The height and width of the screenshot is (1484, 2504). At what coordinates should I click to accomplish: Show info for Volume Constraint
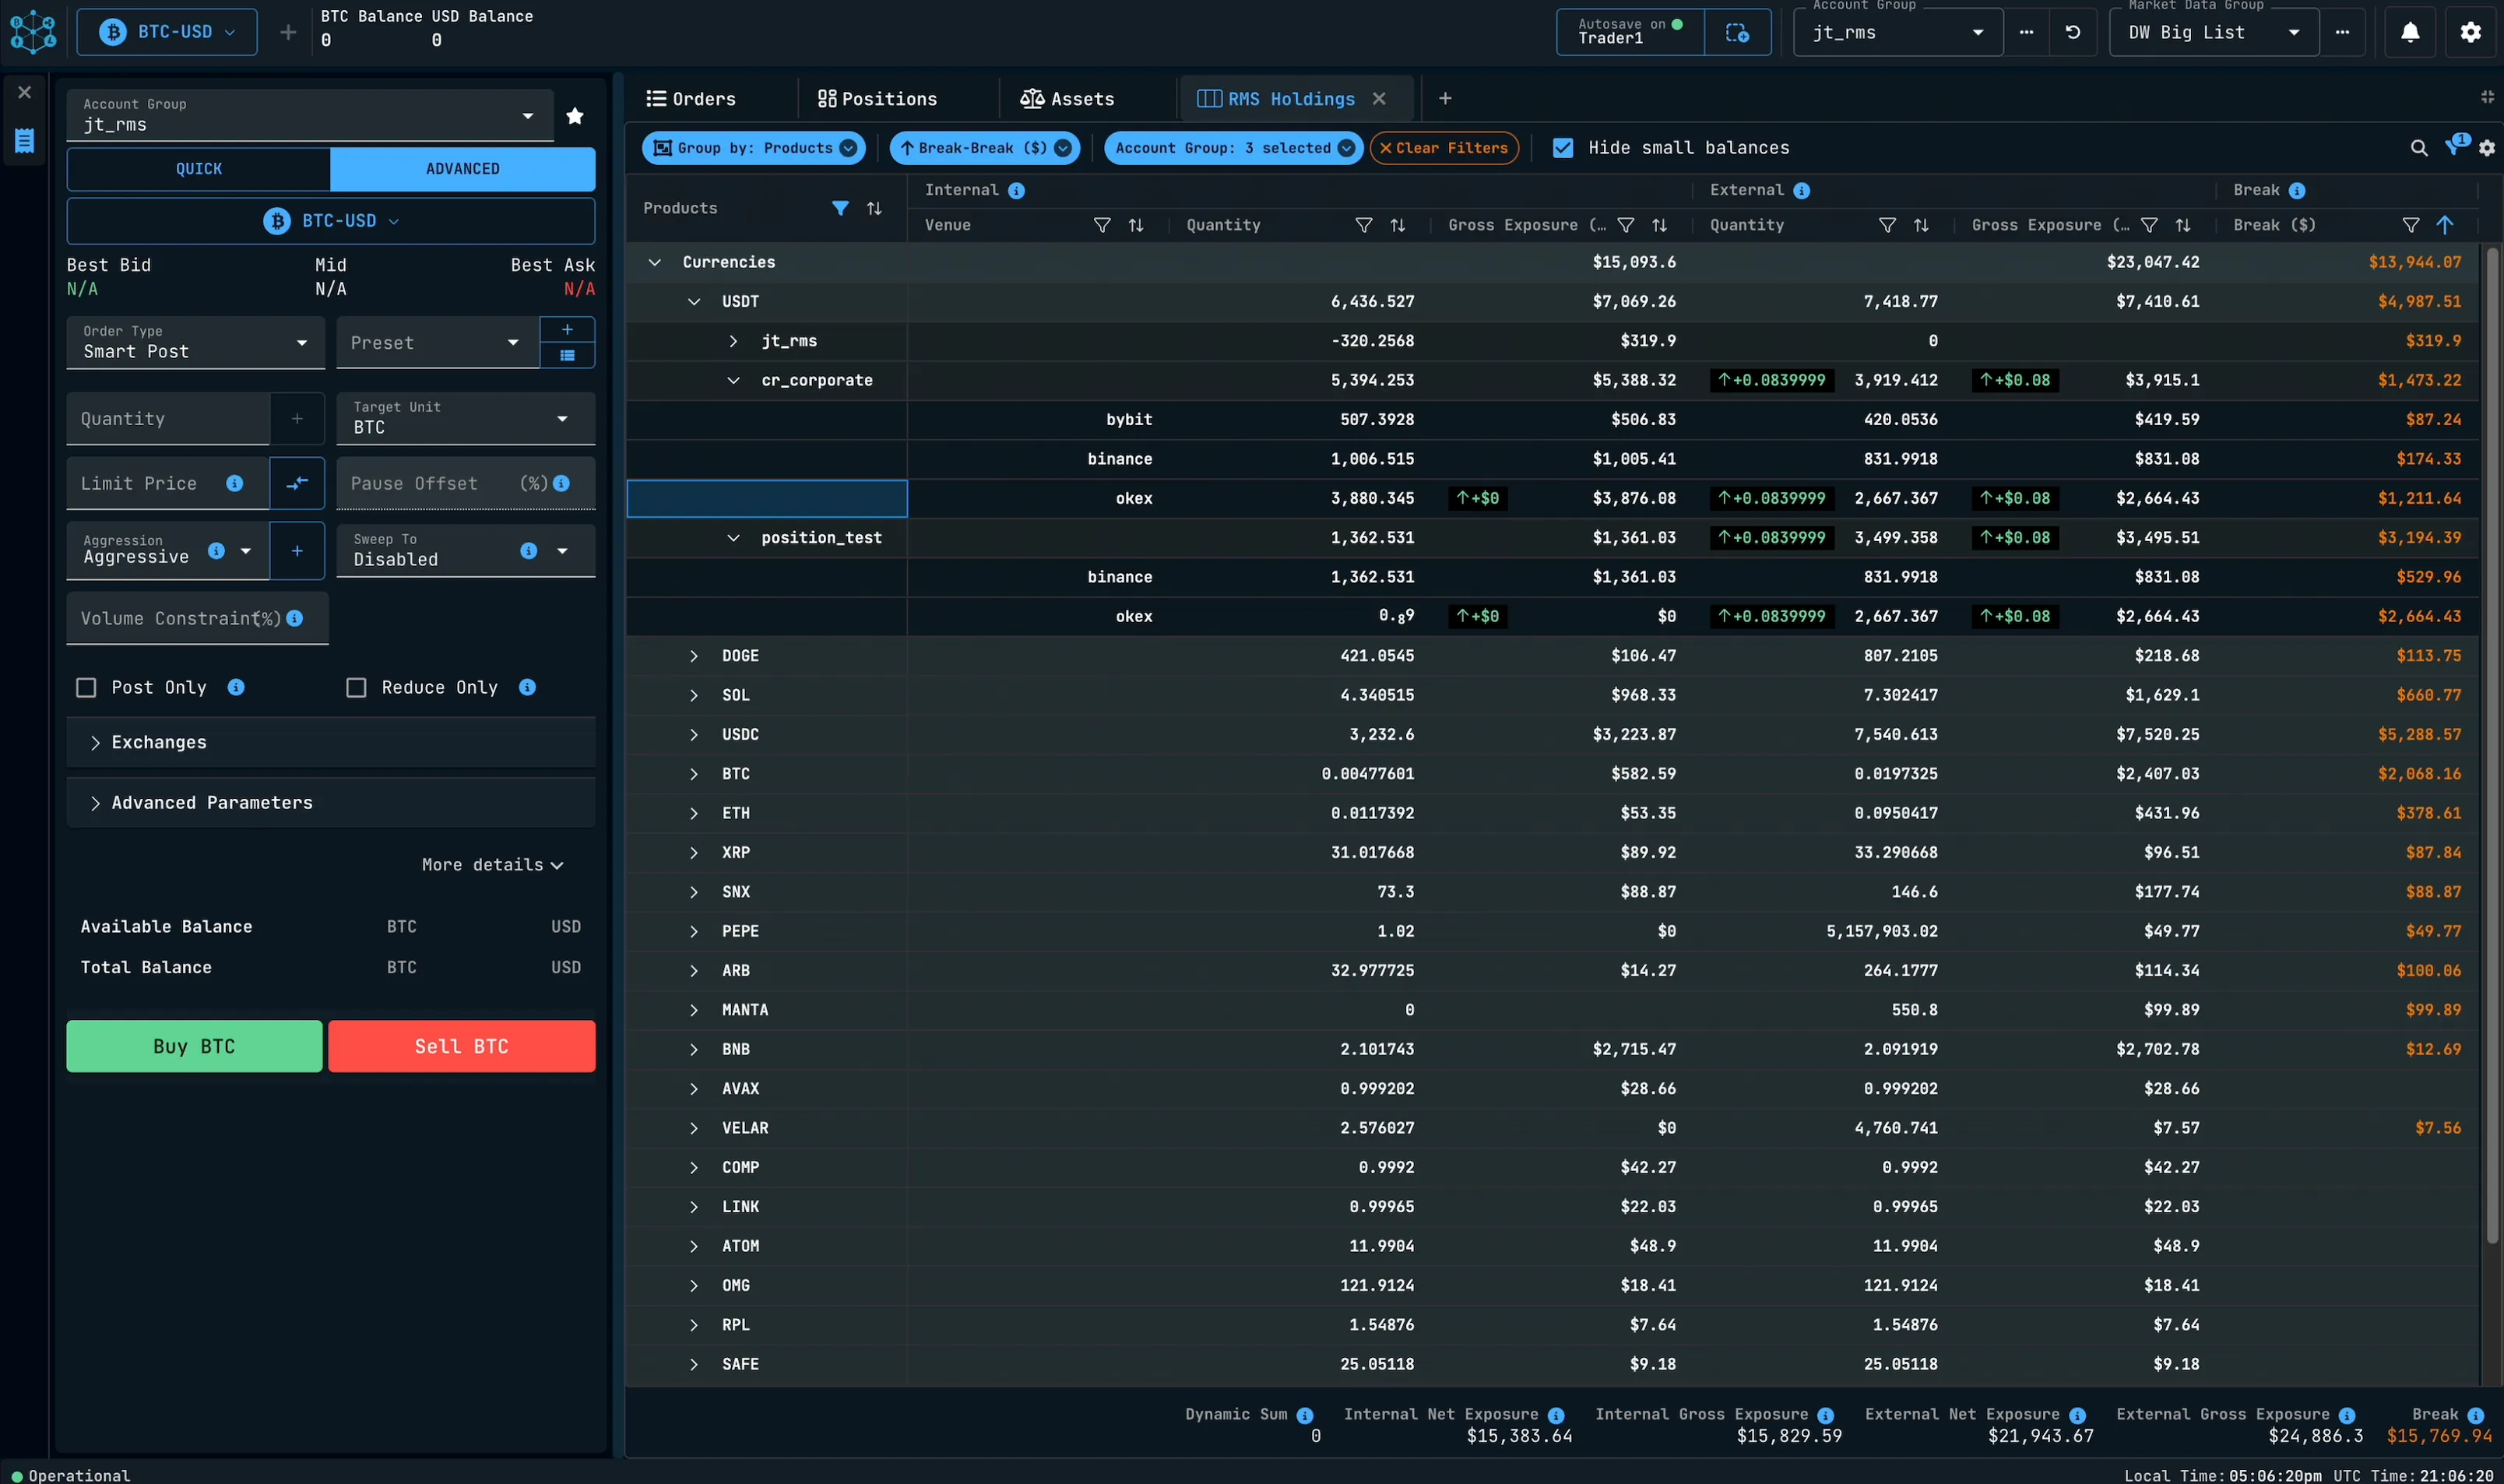click(295, 618)
